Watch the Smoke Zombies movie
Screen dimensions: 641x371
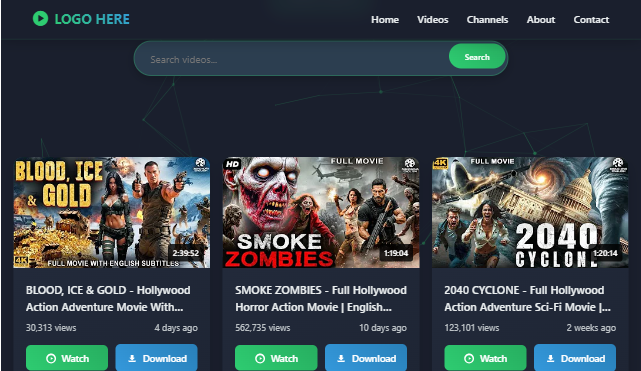[x=276, y=358]
